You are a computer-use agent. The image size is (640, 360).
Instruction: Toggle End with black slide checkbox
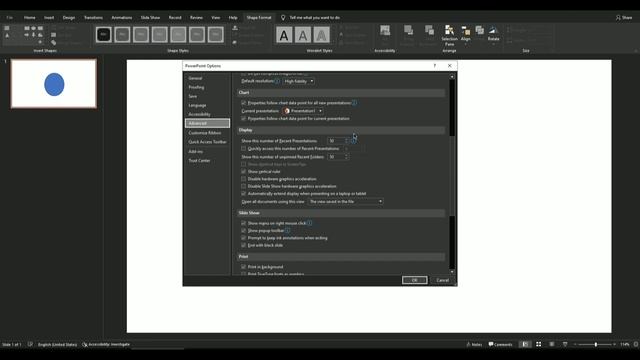pyautogui.click(x=244, y=245)
